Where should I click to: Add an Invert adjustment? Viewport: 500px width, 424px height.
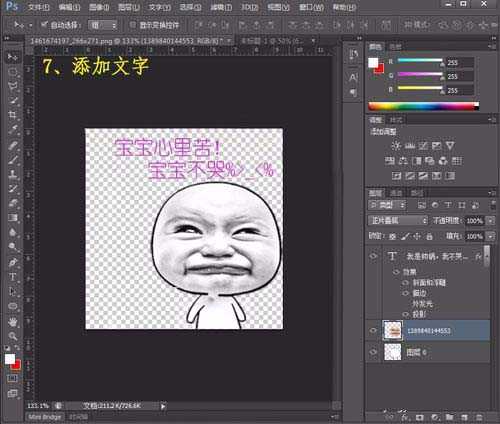[x=396, y=176]
